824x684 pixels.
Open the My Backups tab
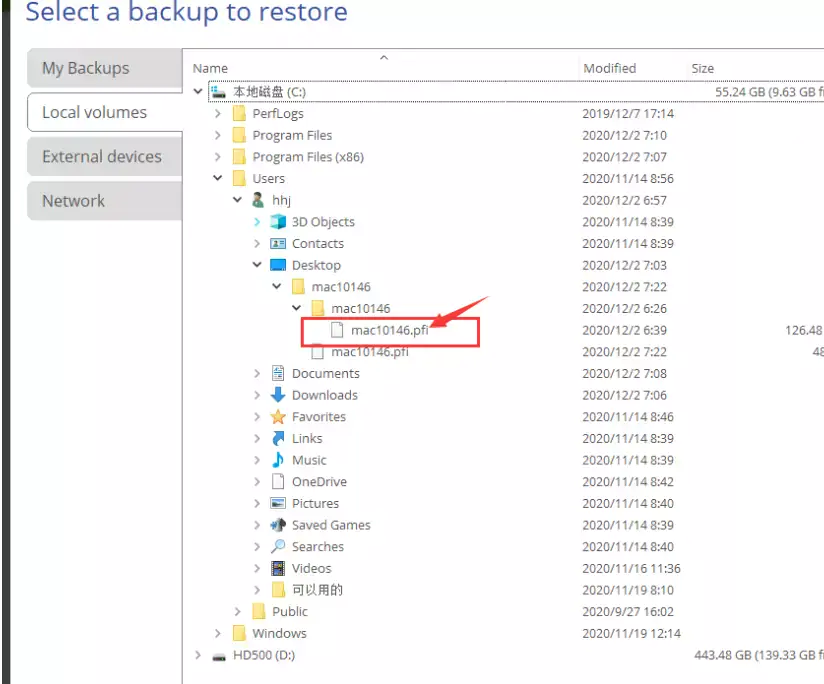point(105,68)
